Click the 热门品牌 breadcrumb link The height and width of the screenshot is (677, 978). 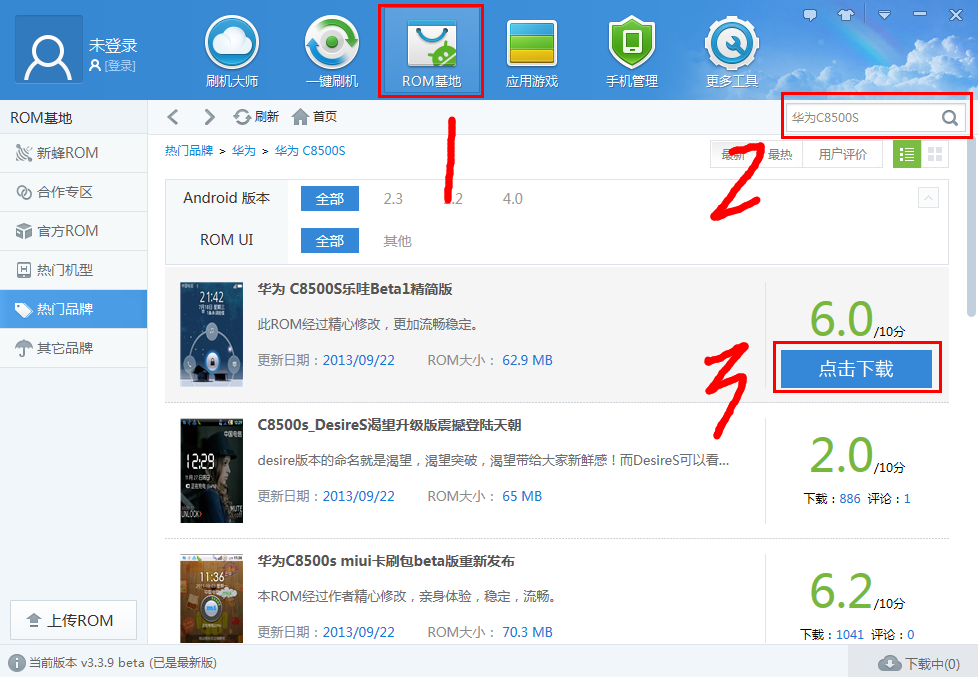[189, 150]
